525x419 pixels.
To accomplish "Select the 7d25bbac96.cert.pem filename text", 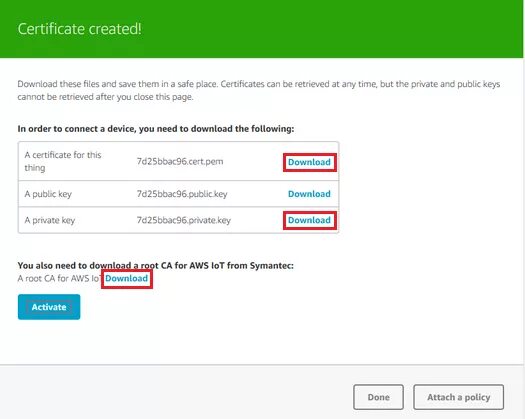I will (180, 161).
